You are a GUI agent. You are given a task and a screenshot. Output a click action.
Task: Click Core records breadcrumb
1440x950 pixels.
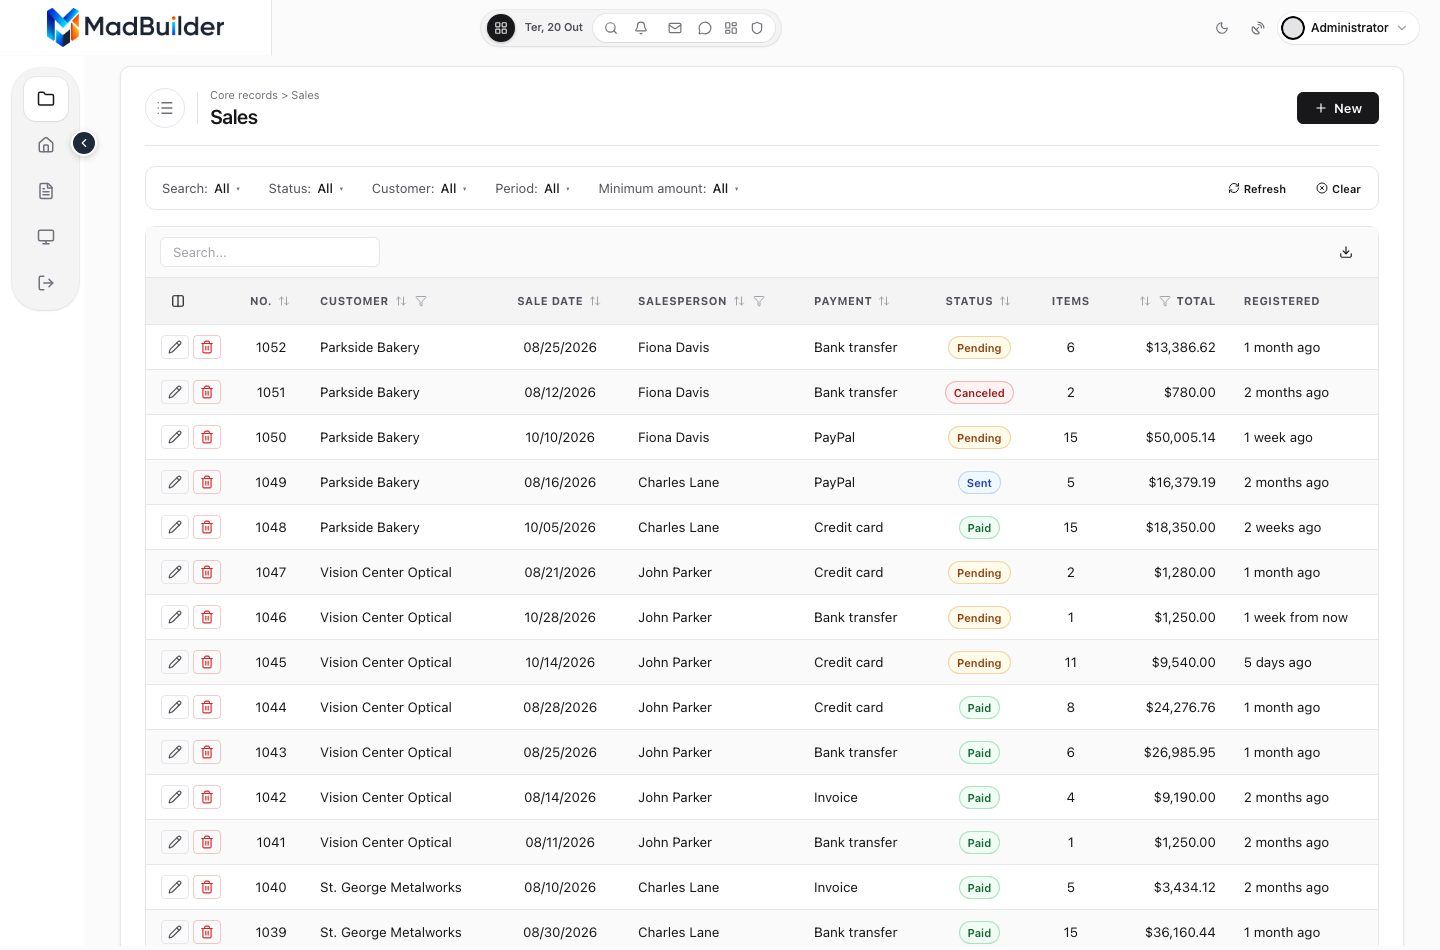coord(244,95)
